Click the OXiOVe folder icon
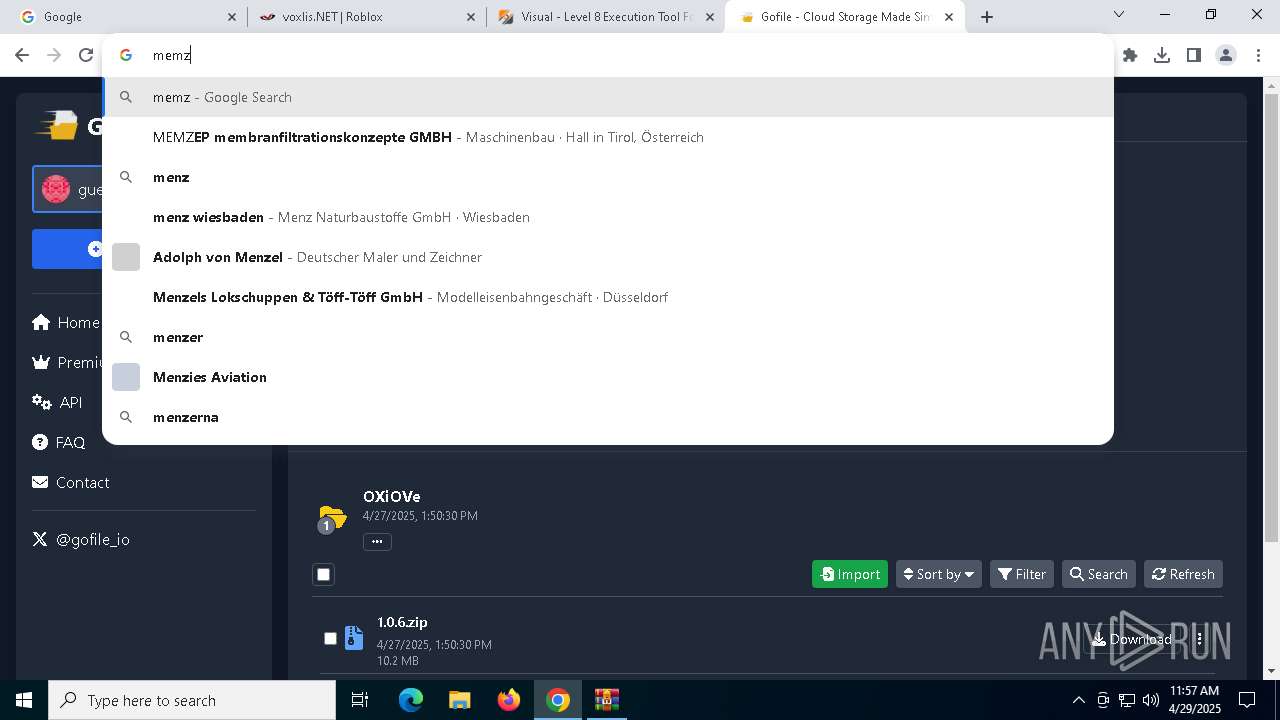This screenshot has height=720, width=1280. click(x=332, y=517)
